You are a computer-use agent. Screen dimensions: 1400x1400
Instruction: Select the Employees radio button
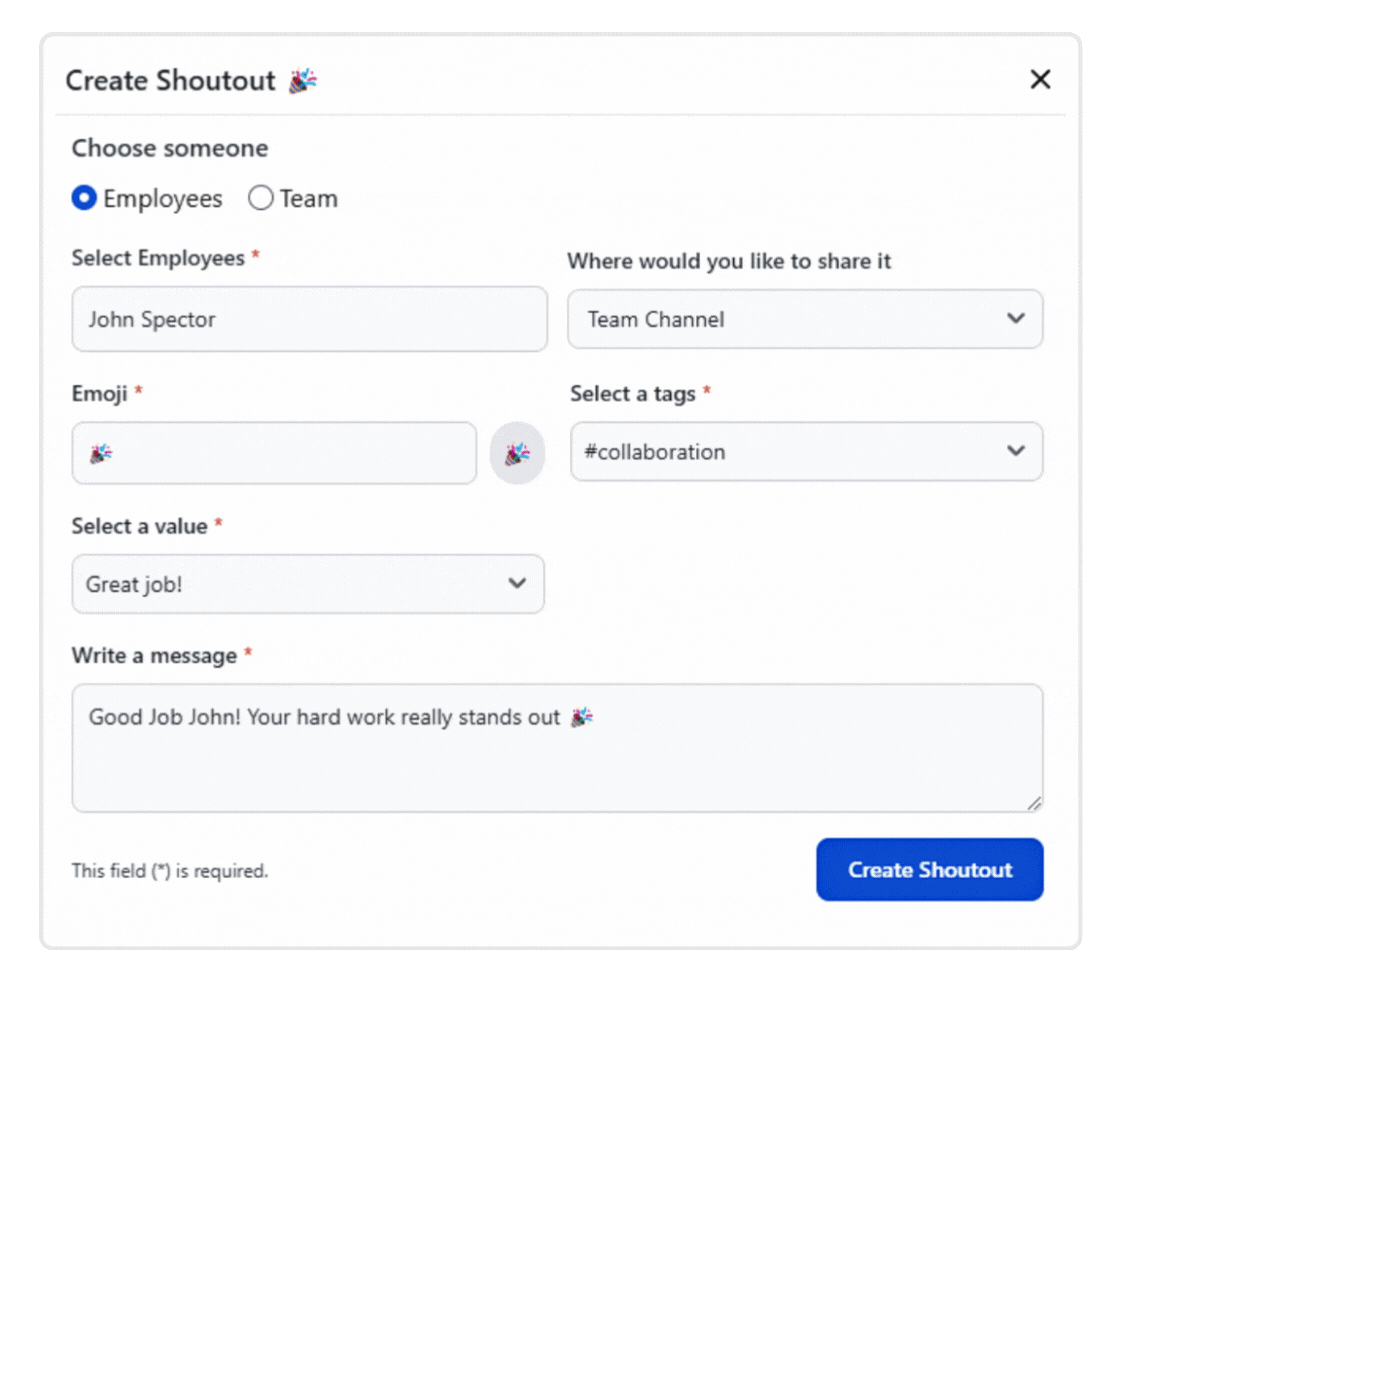(x=85, y=198)
